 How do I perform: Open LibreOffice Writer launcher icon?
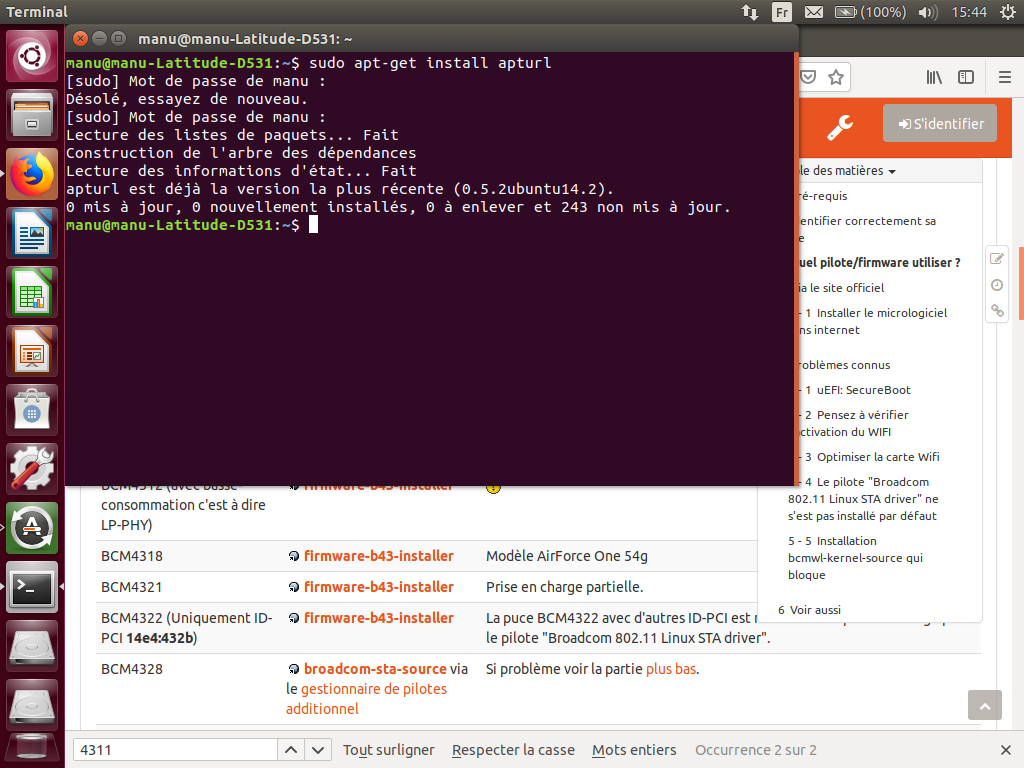coord(32,233)
